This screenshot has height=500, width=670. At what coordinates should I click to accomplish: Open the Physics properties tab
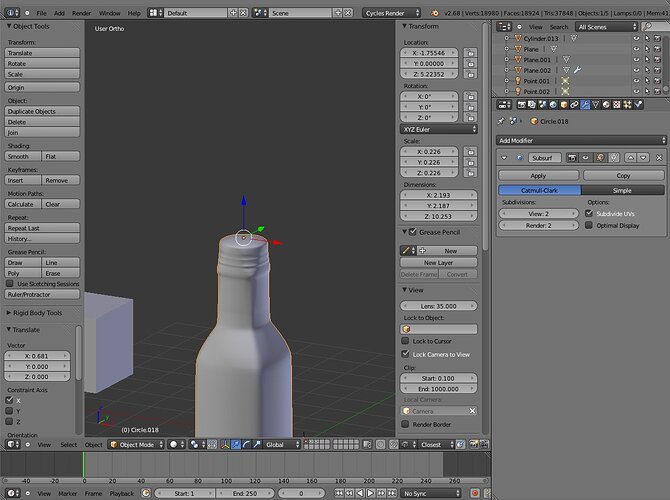[x=638, y=105]
